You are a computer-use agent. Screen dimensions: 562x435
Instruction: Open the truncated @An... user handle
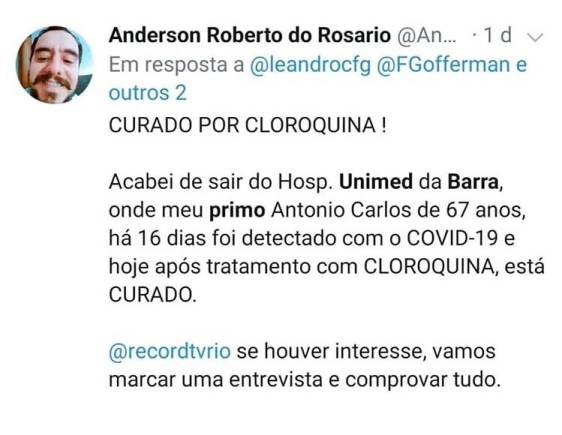(427, 35)
